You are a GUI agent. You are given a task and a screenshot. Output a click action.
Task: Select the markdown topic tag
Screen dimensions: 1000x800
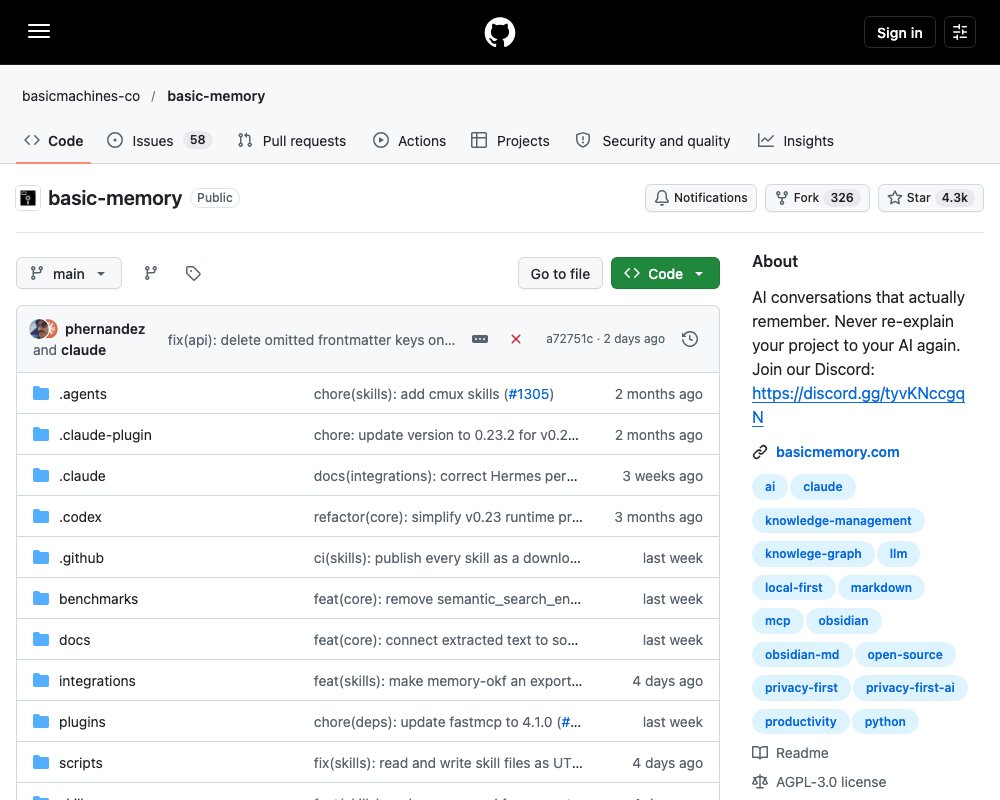click(x=881, y=587)
